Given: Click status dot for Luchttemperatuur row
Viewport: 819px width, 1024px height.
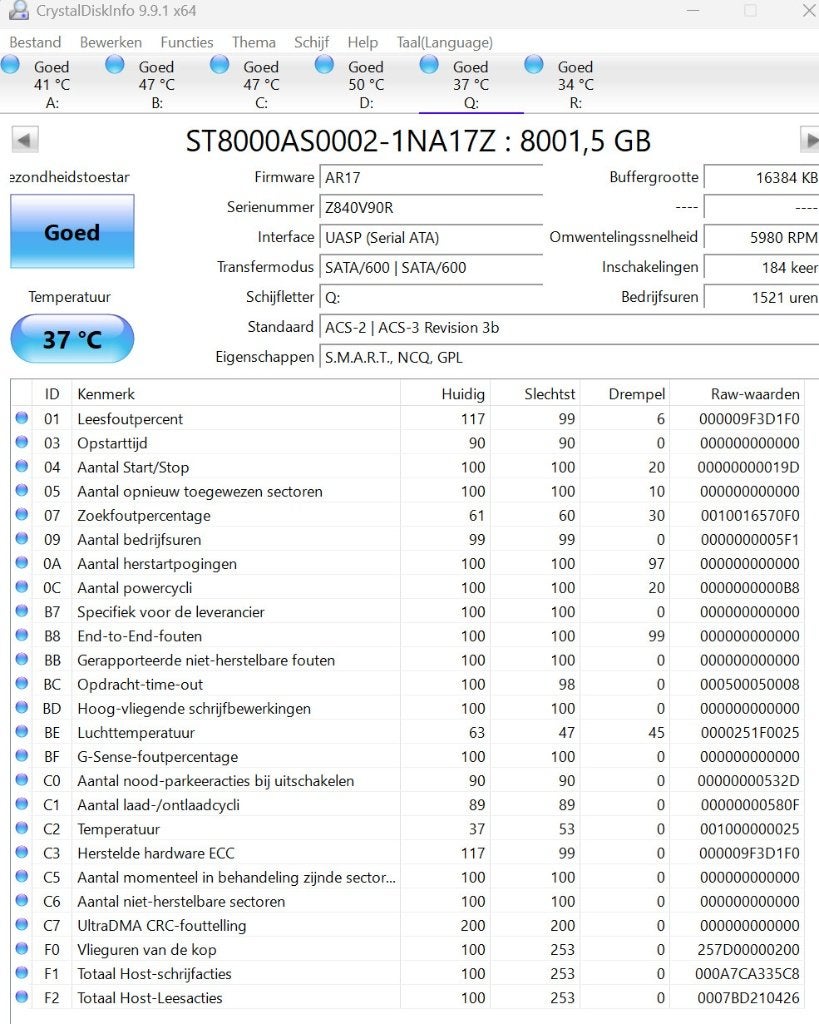Looking at the screenshot, I should [22, 732].
